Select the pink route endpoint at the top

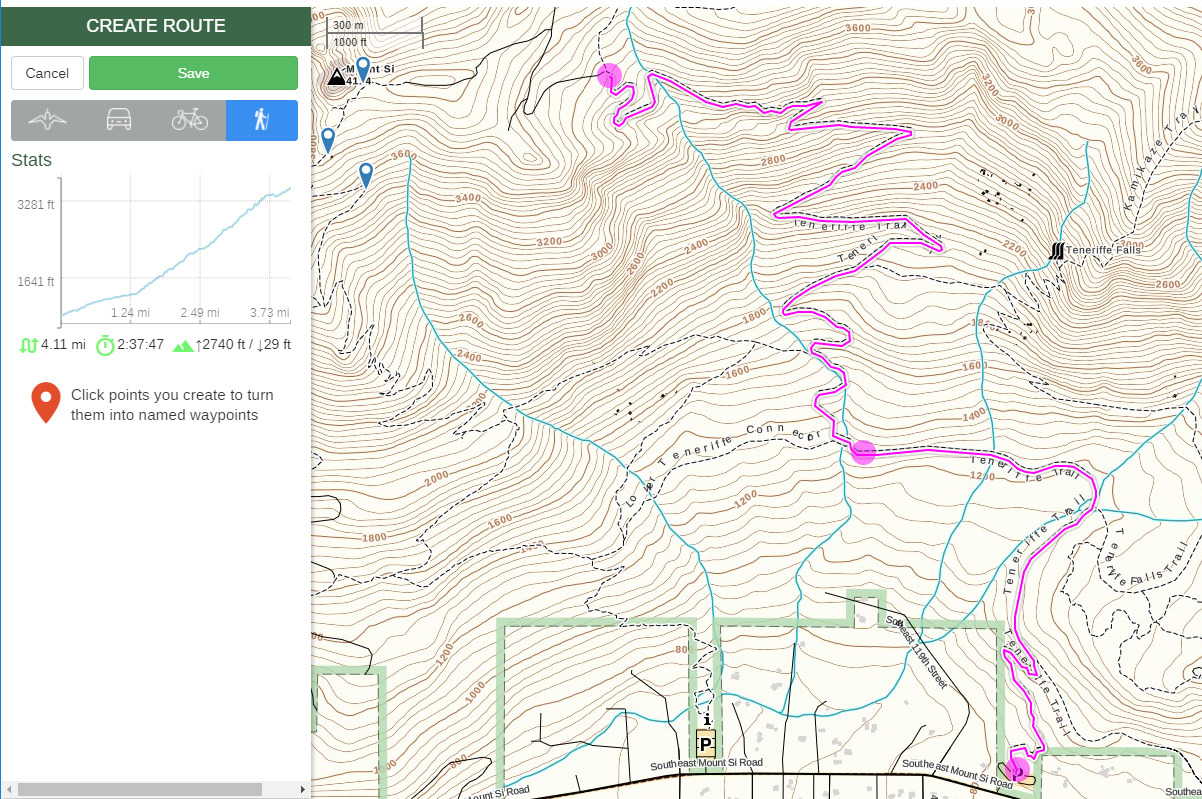pos(609,75)
